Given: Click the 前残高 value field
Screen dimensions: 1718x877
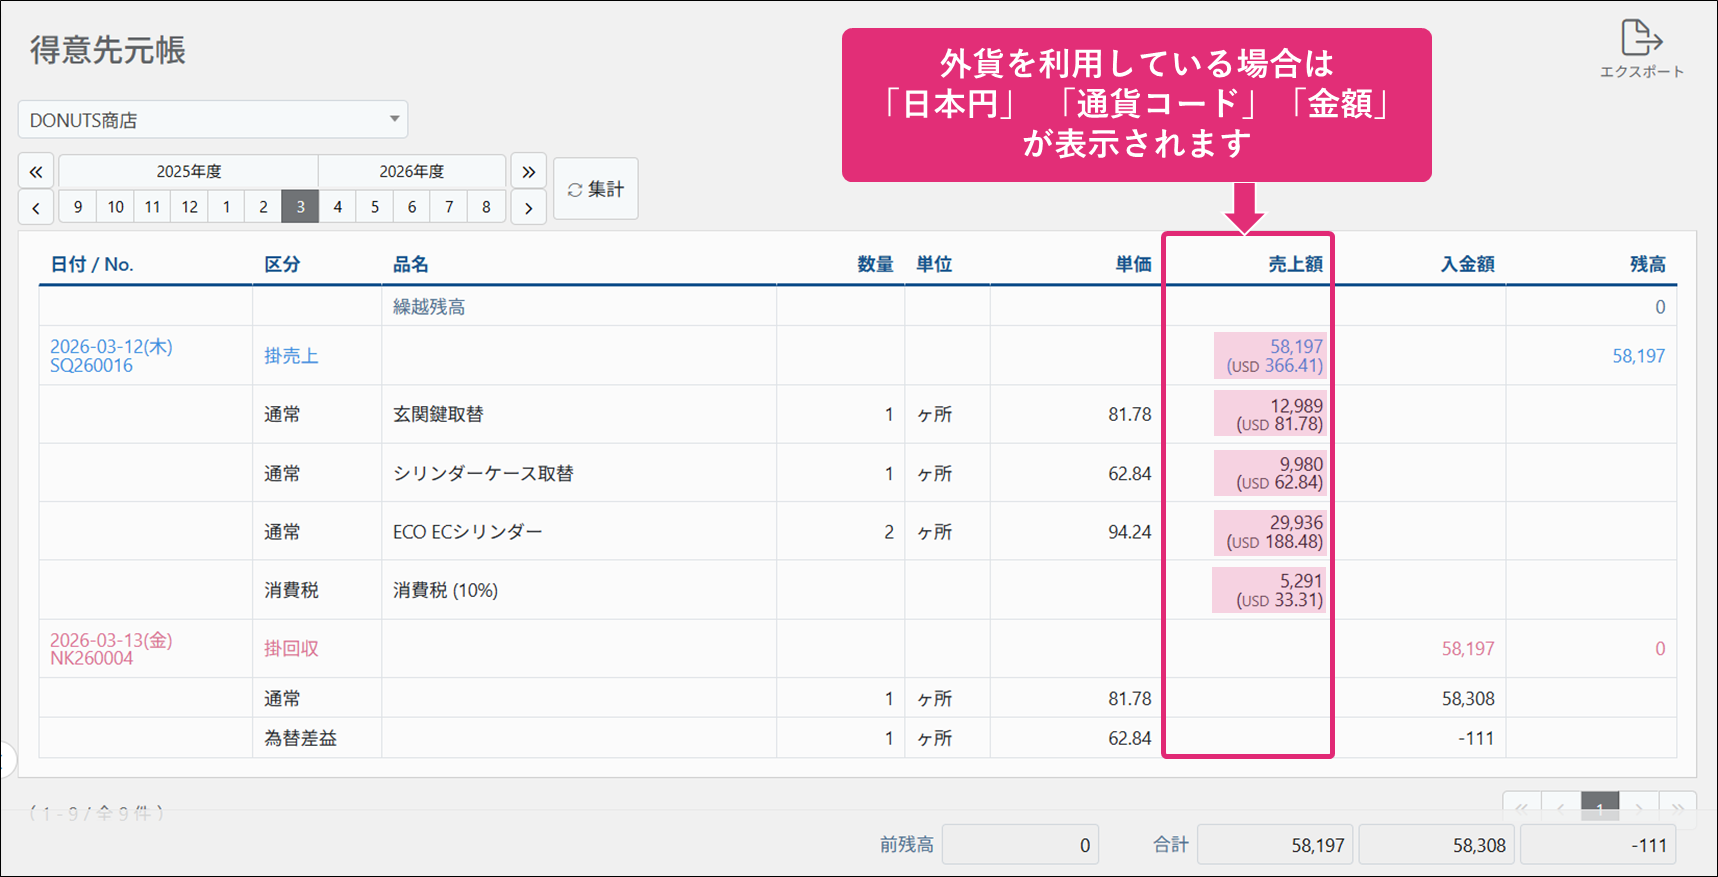Looking at the screenshot, I should [1020, 845].
